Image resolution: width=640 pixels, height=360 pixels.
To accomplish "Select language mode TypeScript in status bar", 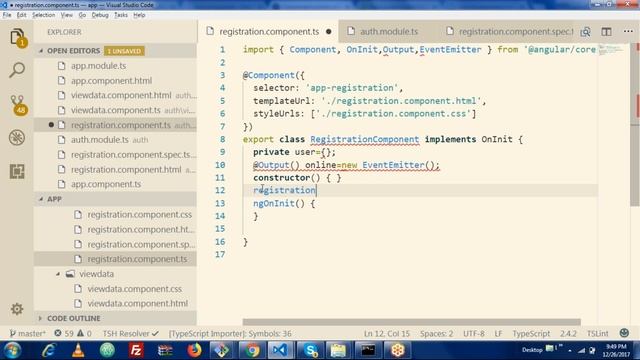I will [531, 333].
